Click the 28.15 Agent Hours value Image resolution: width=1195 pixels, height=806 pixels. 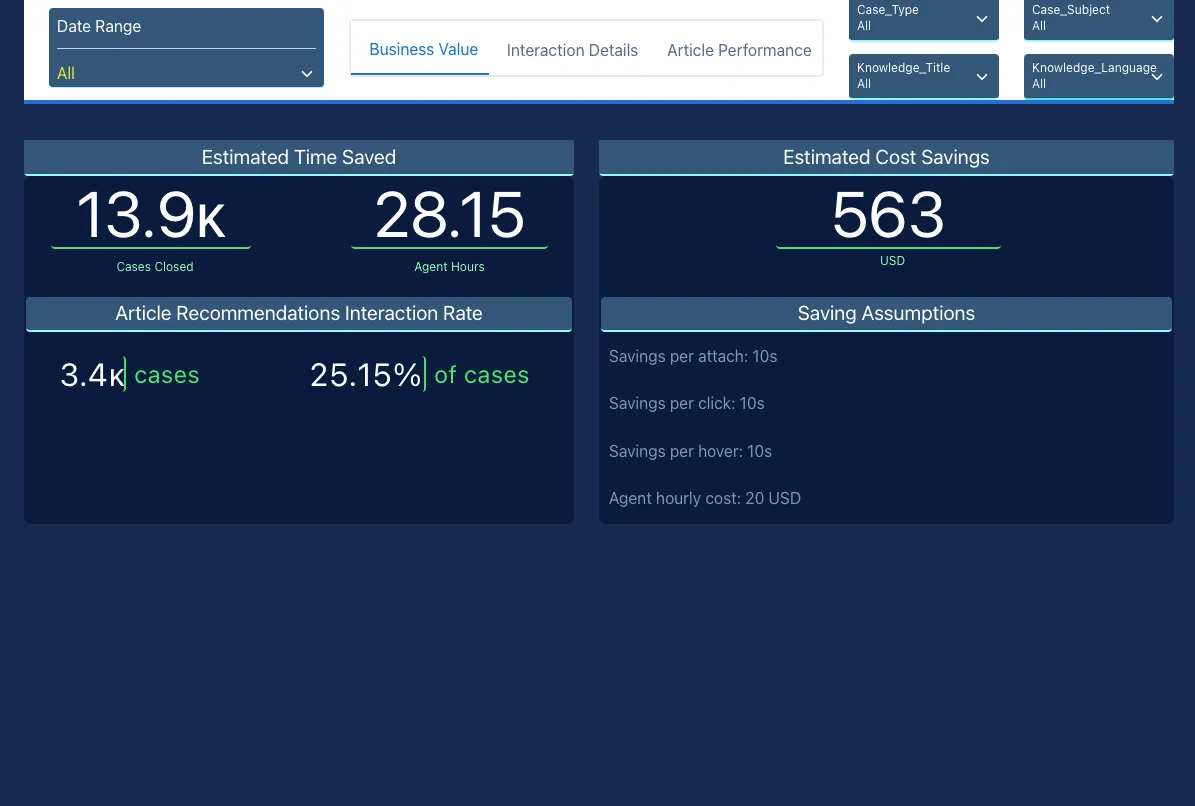point(450,216)
